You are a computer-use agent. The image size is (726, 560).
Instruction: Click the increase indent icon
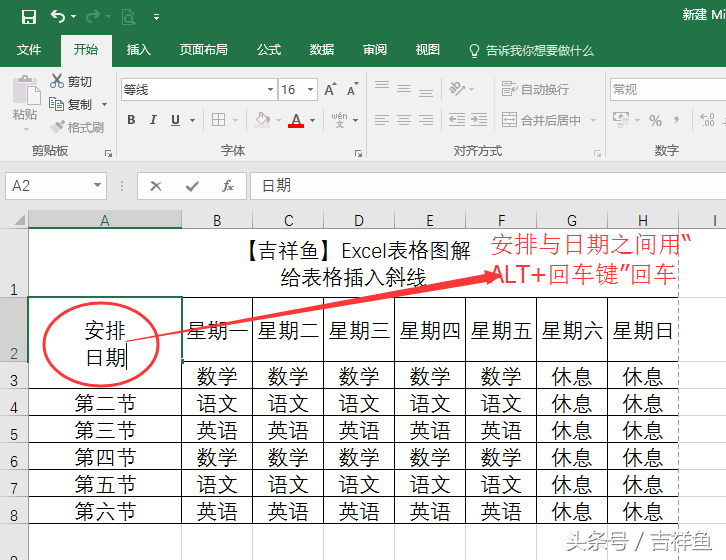pos(479,120)
